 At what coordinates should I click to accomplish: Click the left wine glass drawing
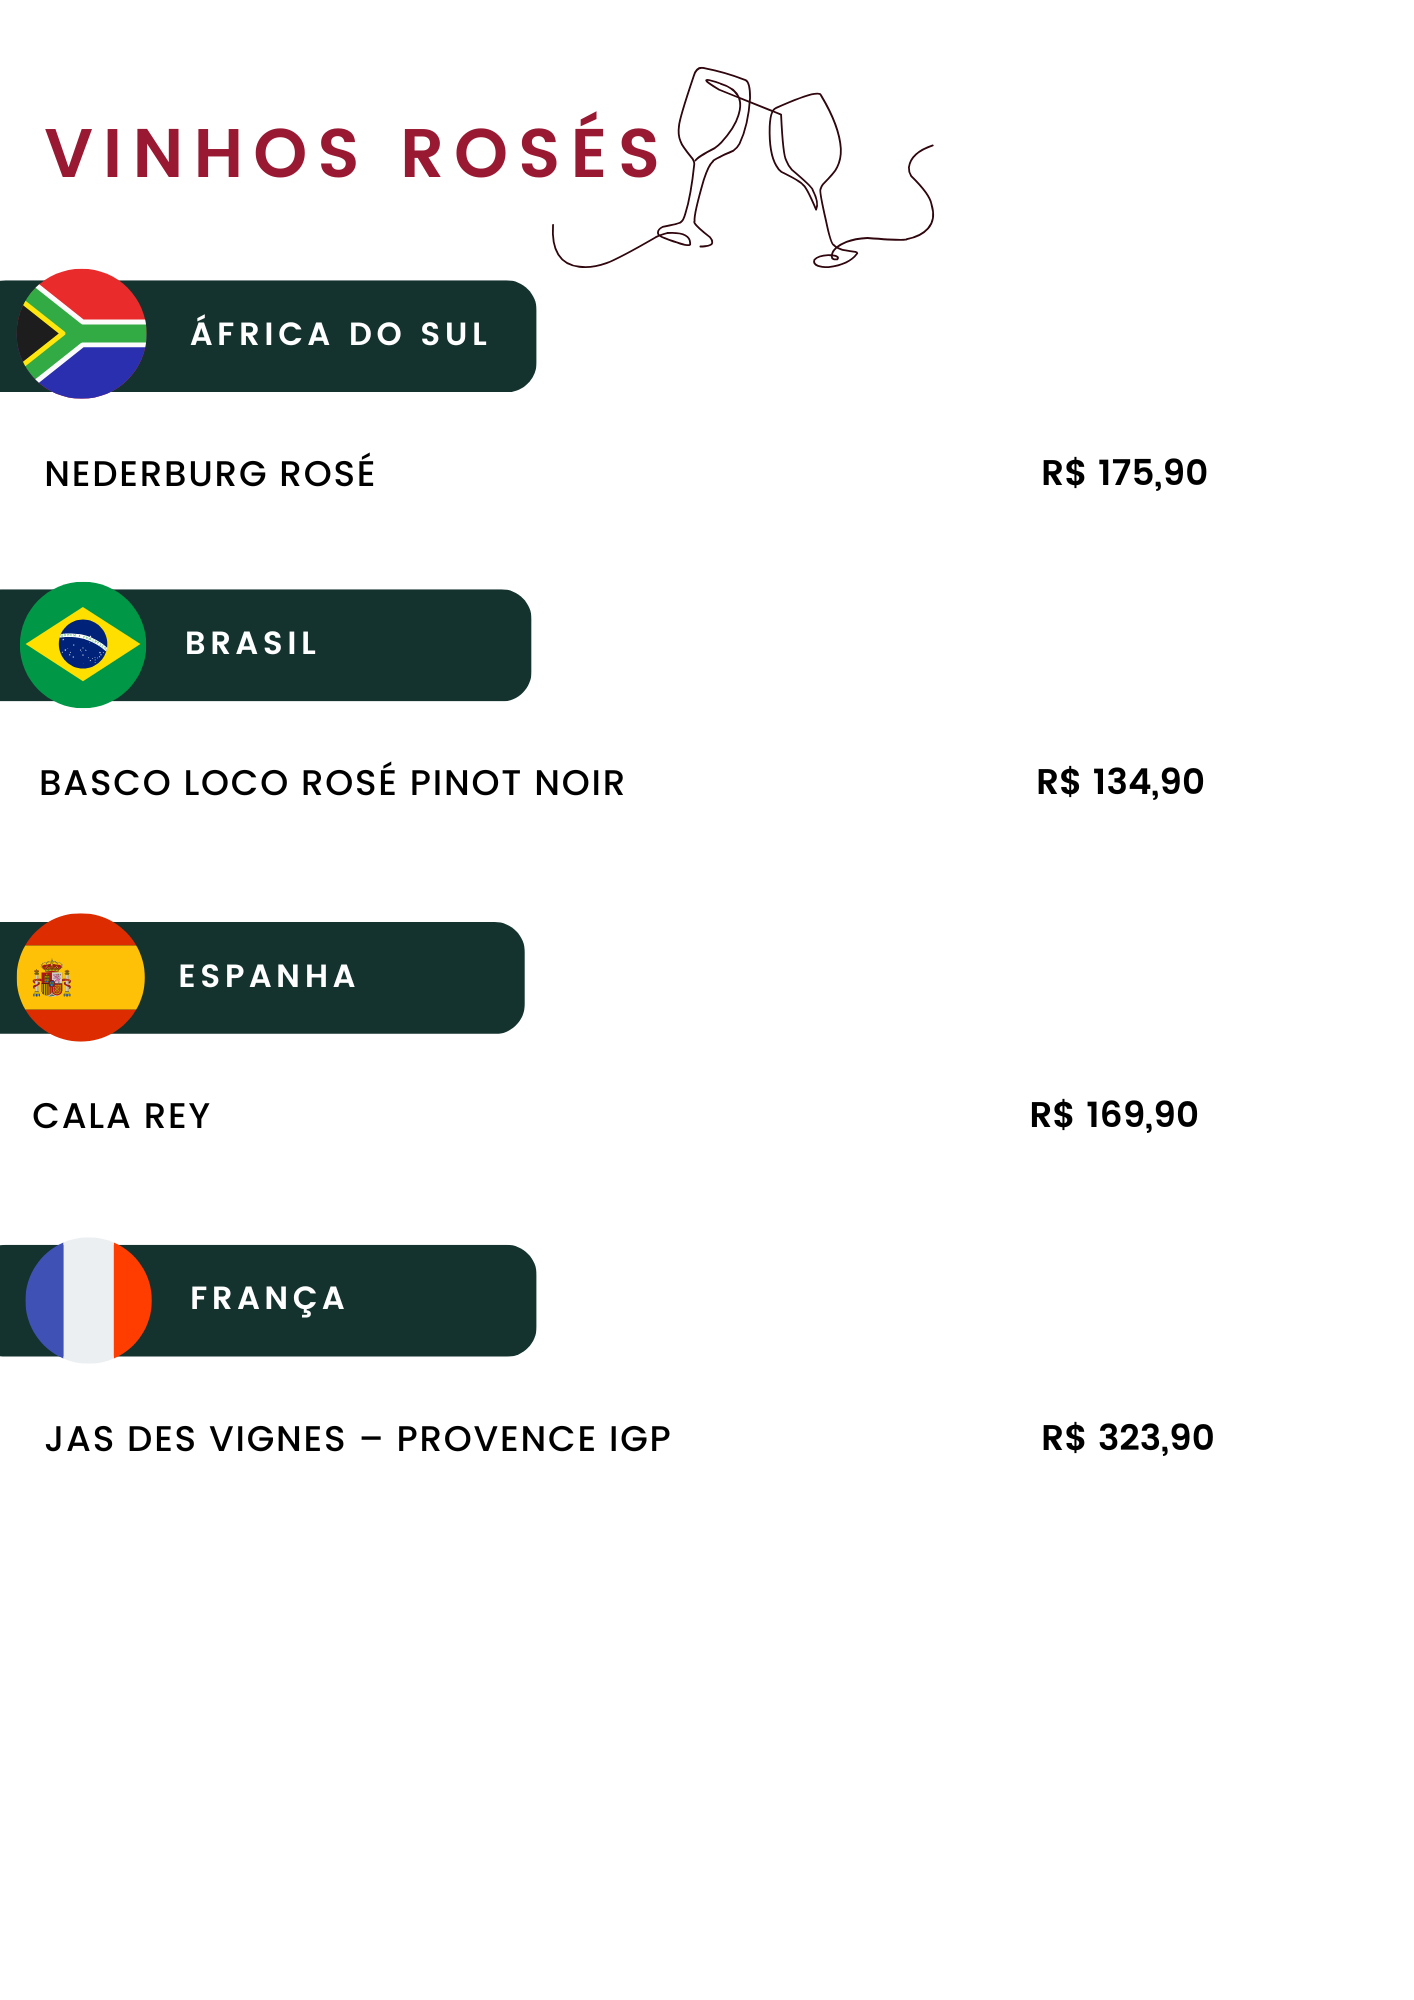pyautogui.click(x=708, y=150)
